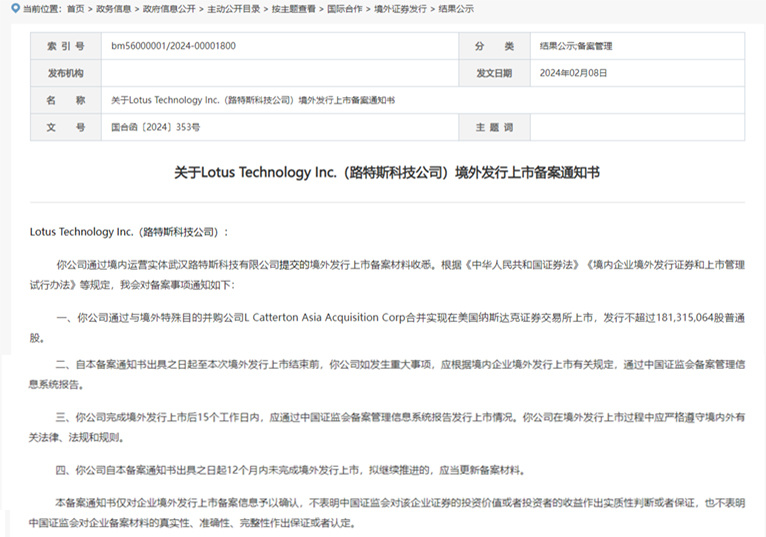Click paragraph mentioning 武汉路特斯科技有限公司
766x537 pixels.
(x=387, y=275)
